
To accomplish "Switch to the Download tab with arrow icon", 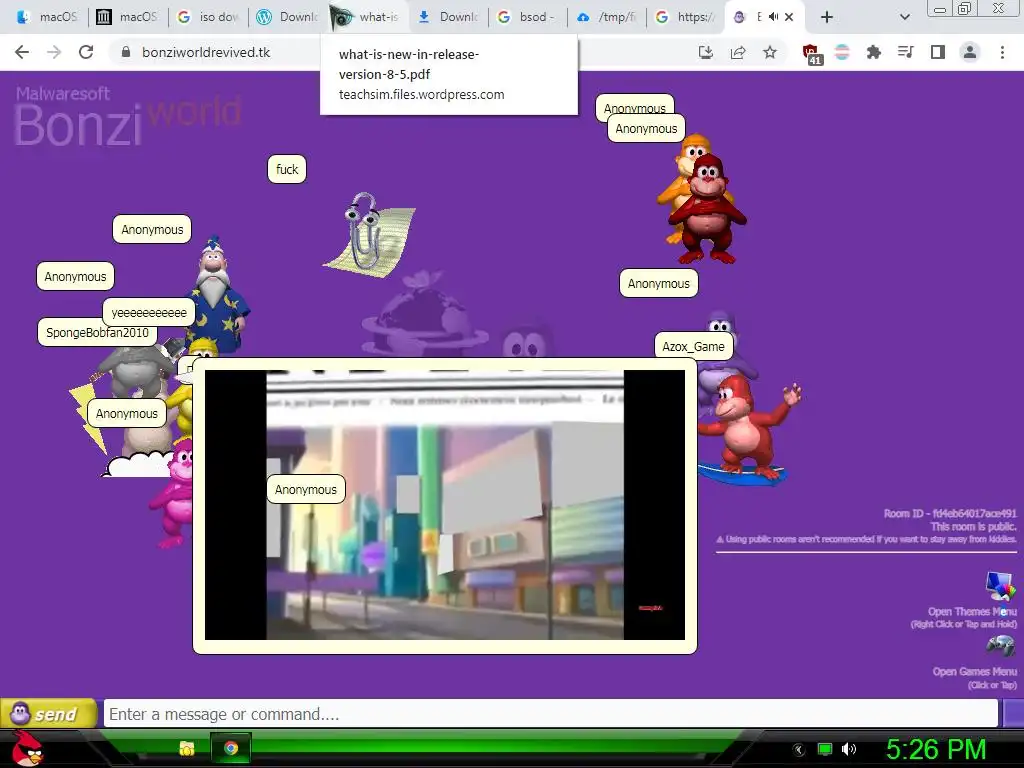I will tap(449, 17).
